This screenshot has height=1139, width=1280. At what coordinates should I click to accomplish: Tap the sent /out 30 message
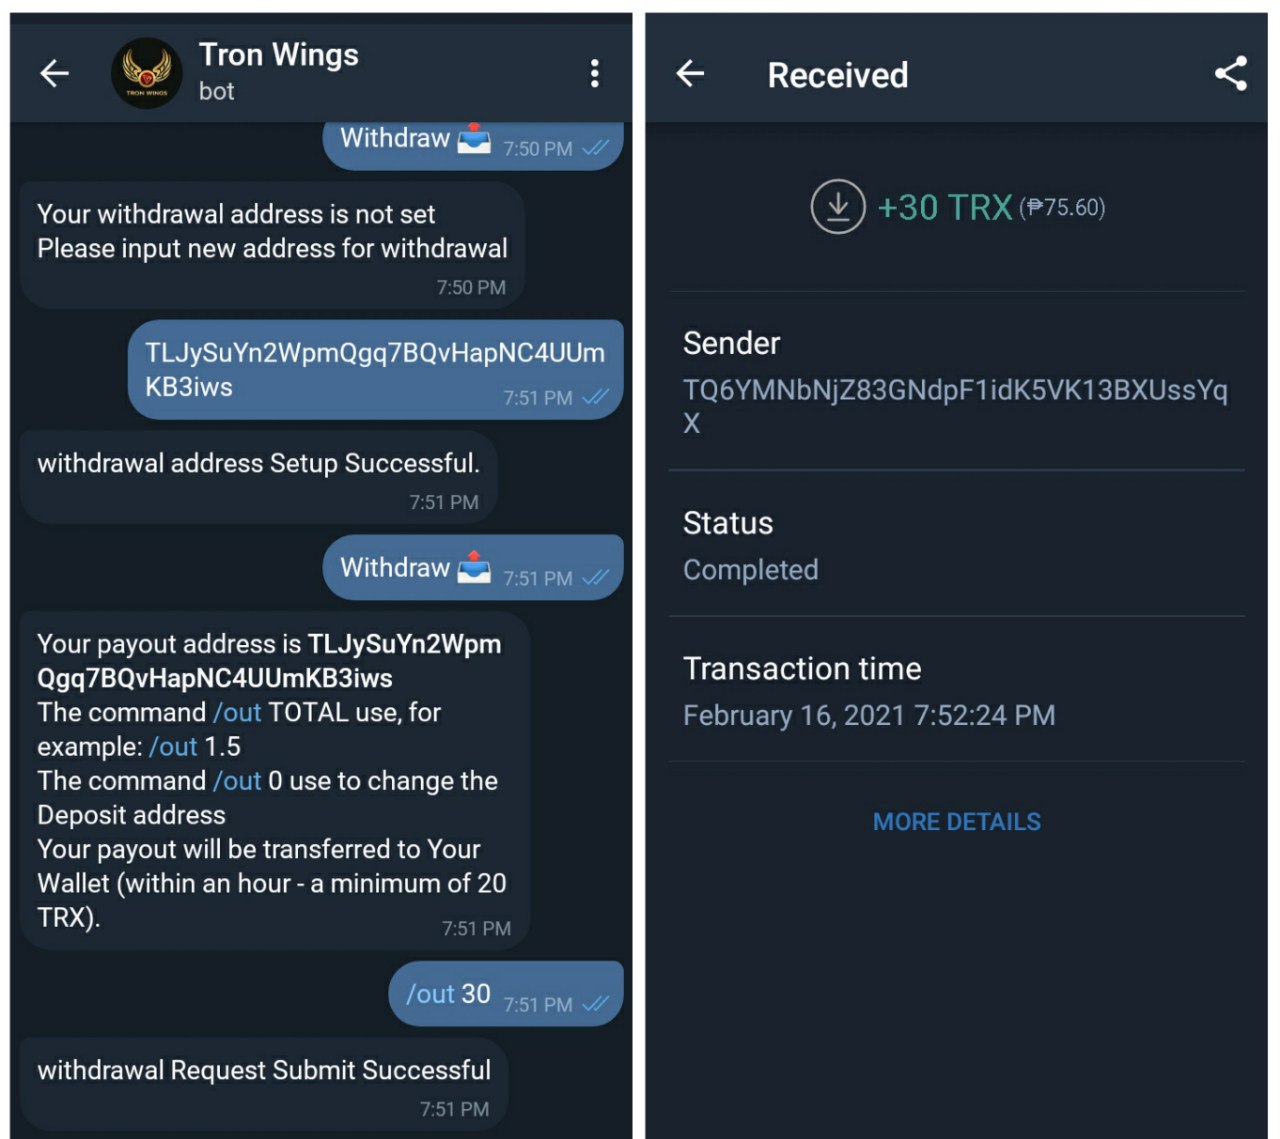click(448, 994)
